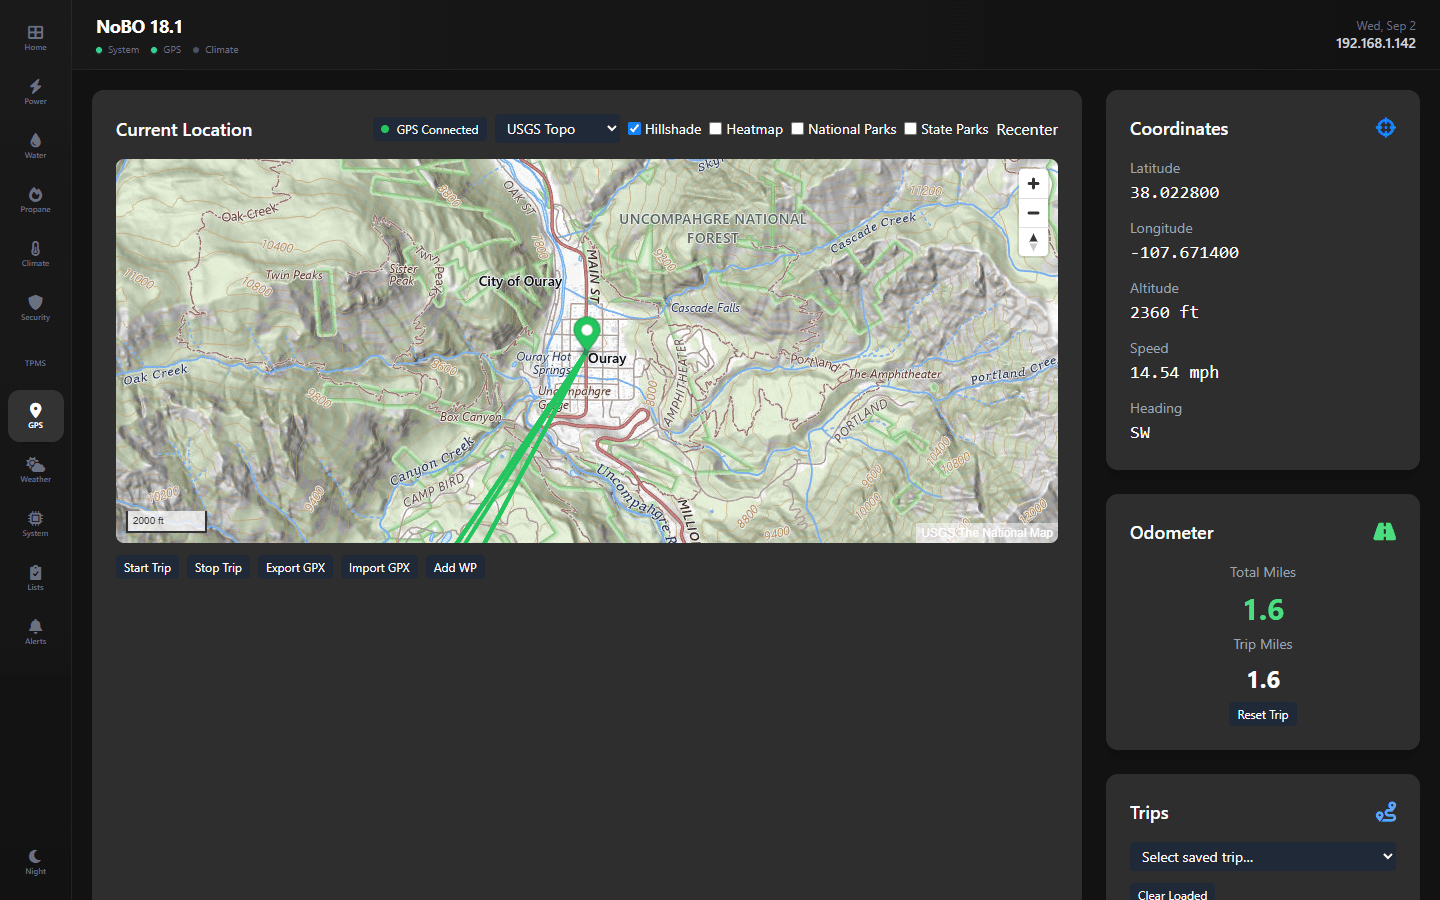Uncheck the Hillshade checkbox
The image size is (1440, 900).
coord(634,129)
